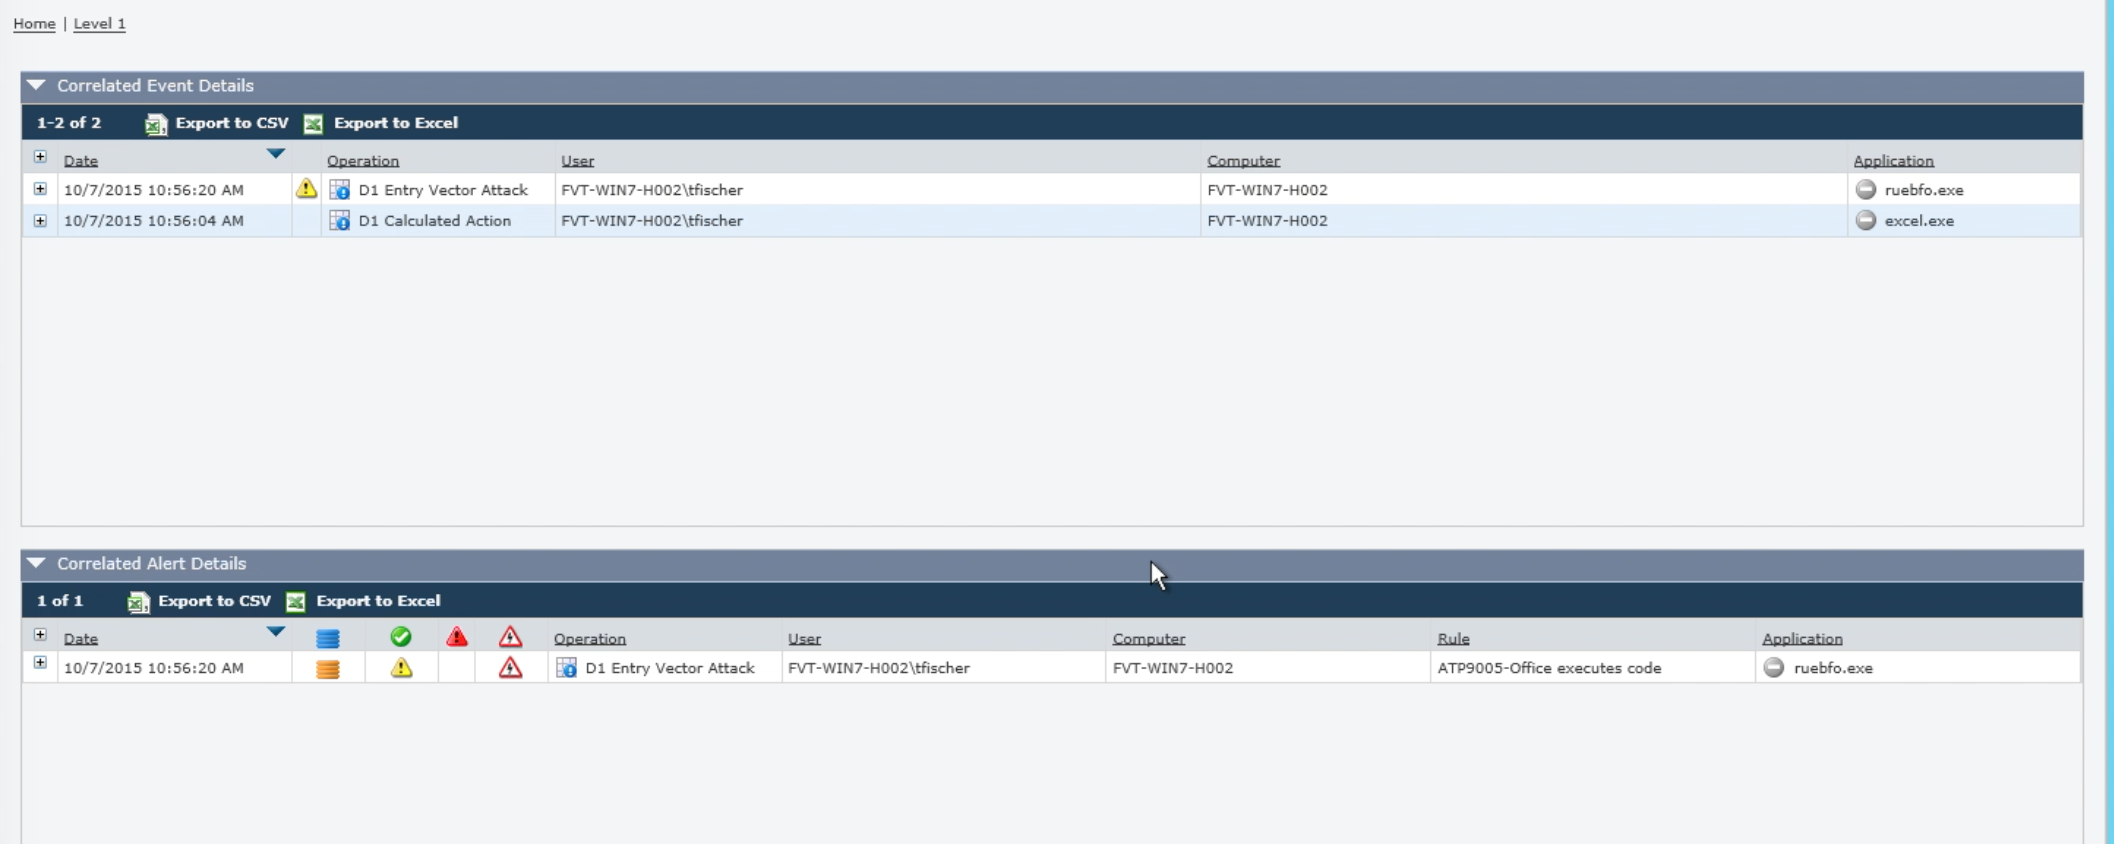This screenshot has width=2114, height=844.
Task: Export correlated events to CSV
Action: click(x=231, y=123)
